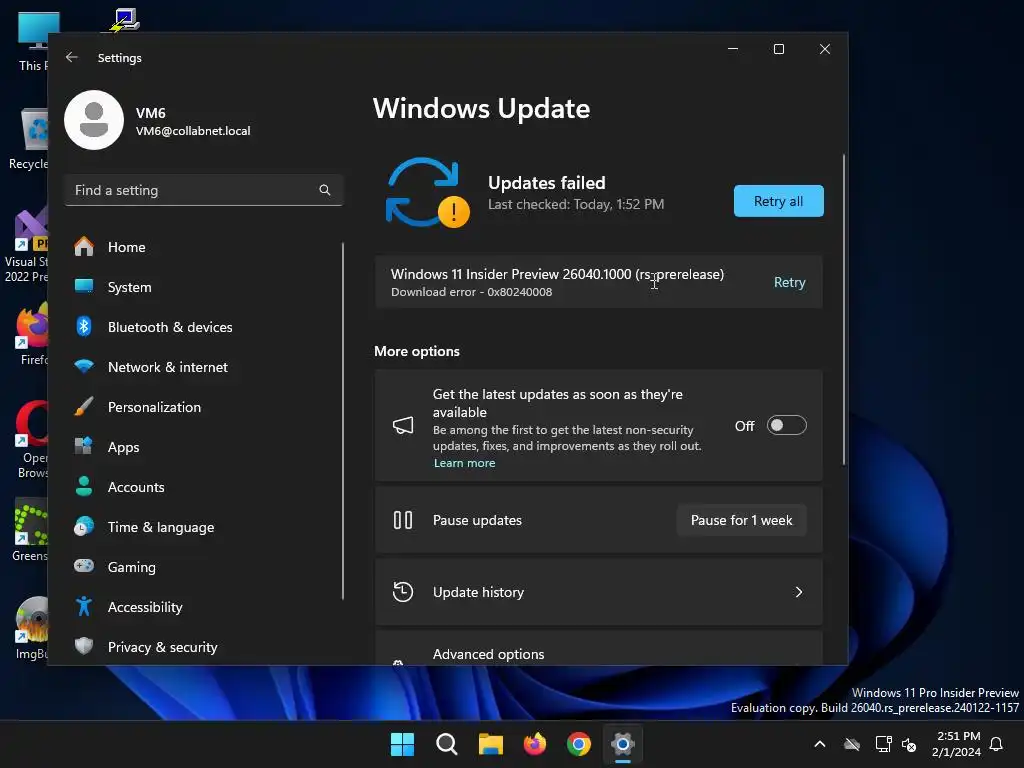Viewport: 1024px width, 768px height.
Task: Click the main content vertical scrollbar
Action: pos(844,310)
